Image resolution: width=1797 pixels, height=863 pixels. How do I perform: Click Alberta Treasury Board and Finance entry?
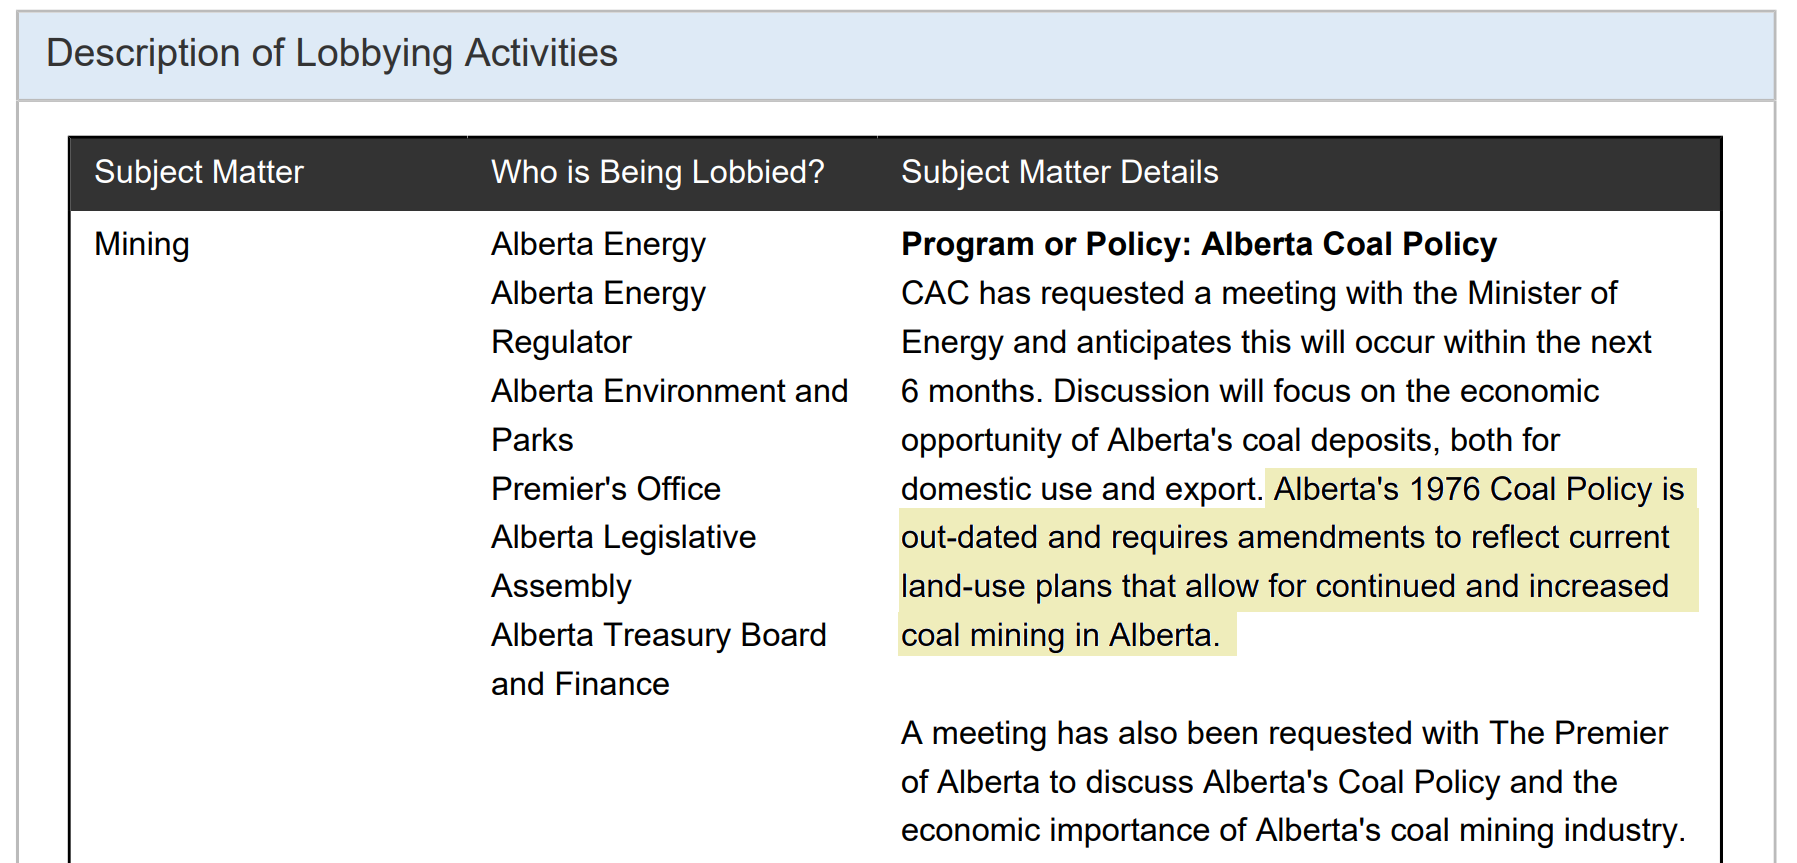pos(659,659)
